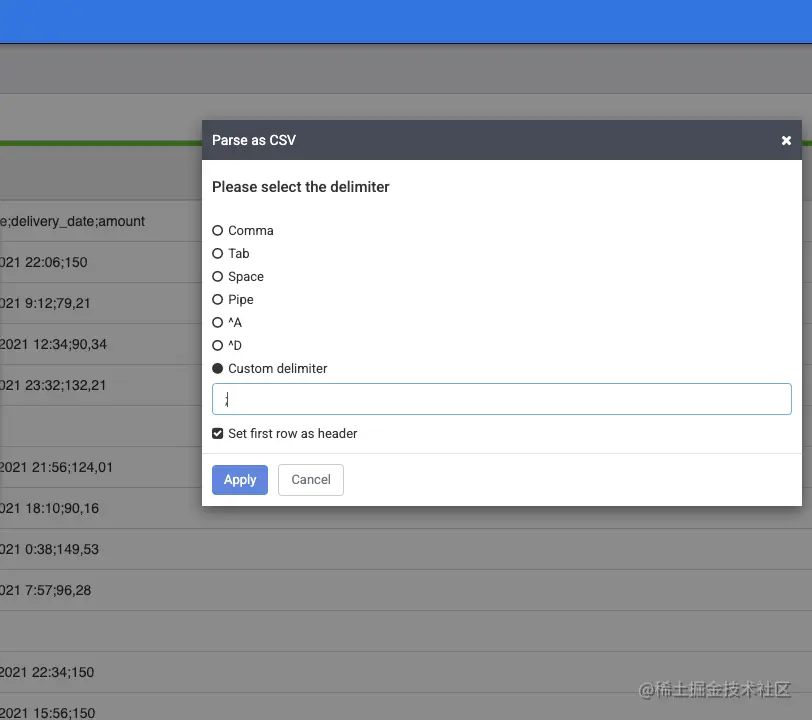Screen dimensions: 812x720
Task: Click the row containing '12:34;90,34'
Action: [101, 344]
